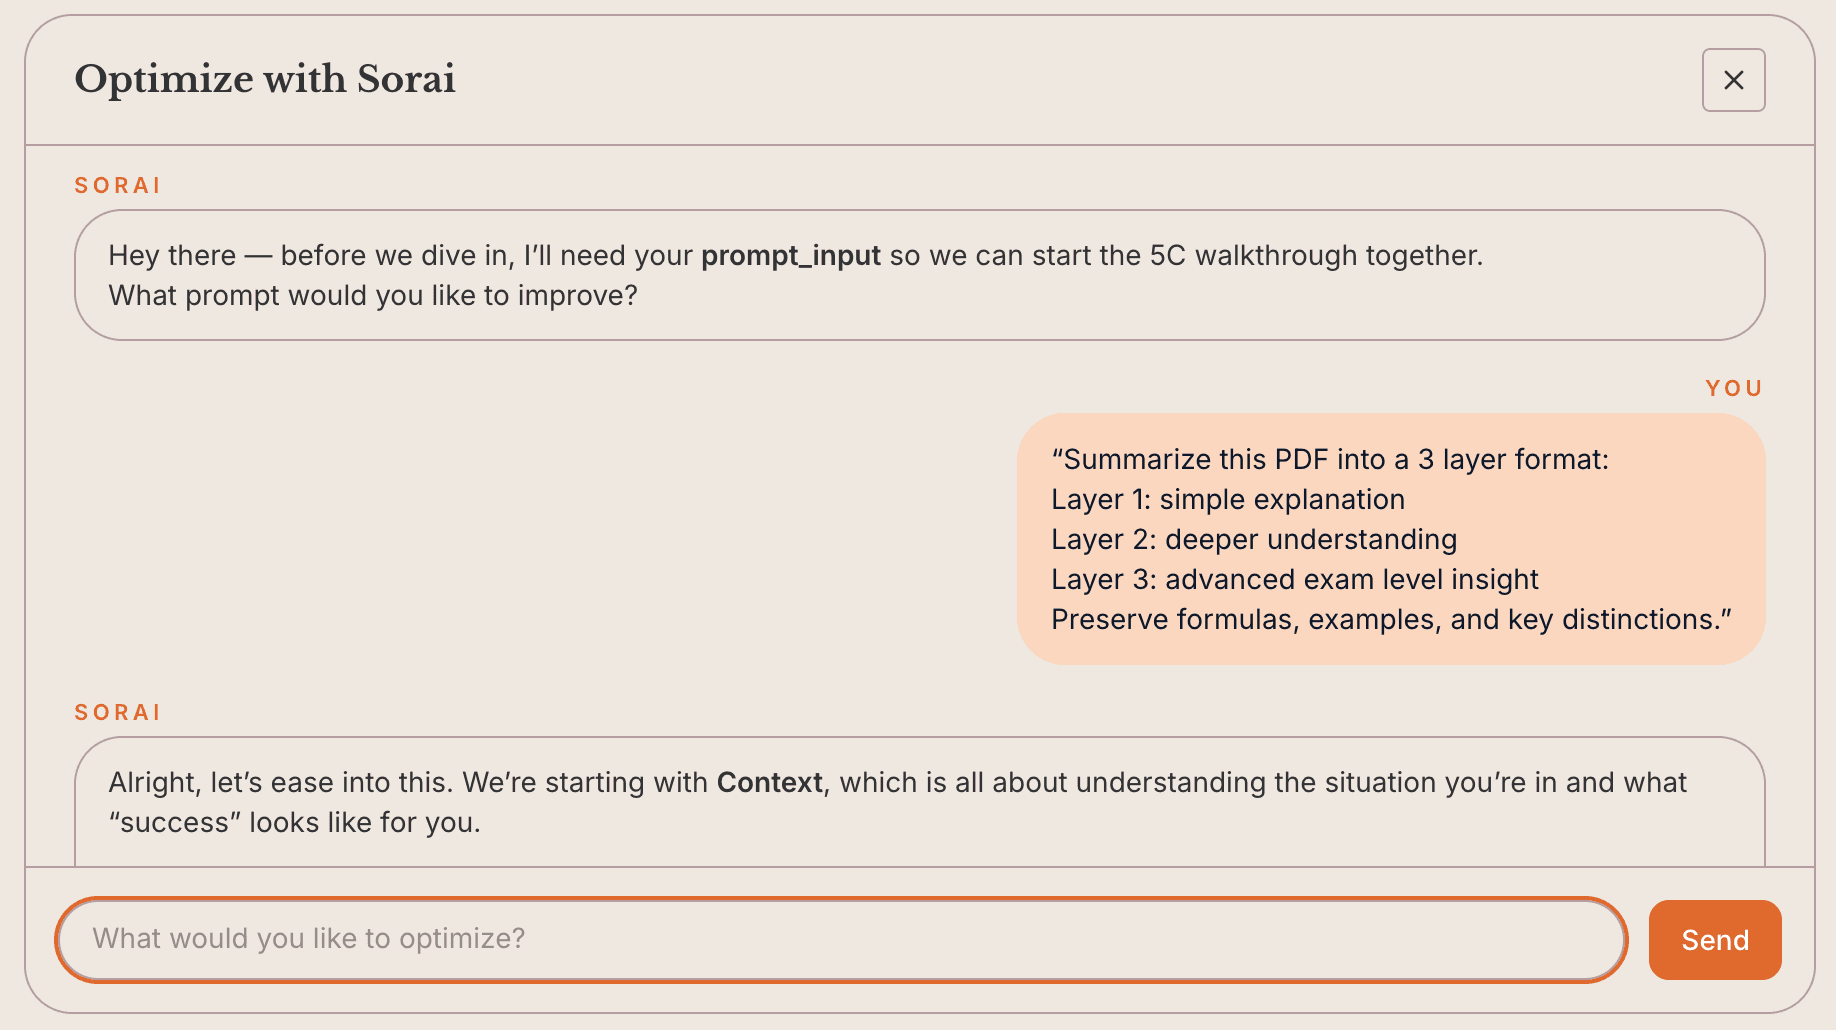Click the Send button
The height and width of the screenshot is (1030, 1836).
[1714, 939]
